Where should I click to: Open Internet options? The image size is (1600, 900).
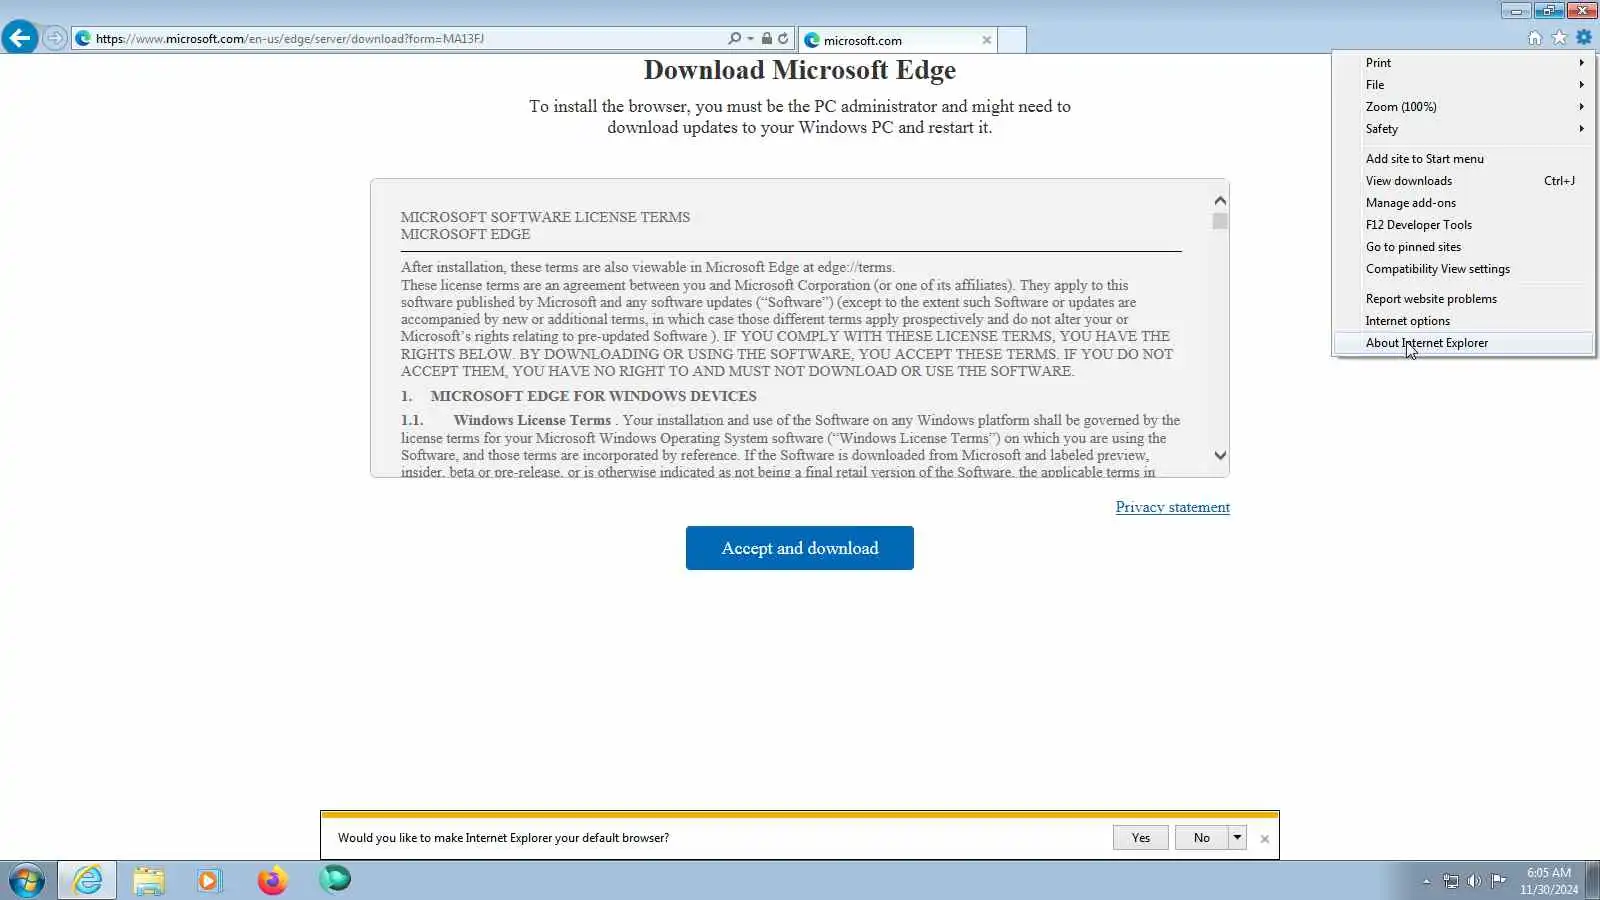click(1464, 320)
